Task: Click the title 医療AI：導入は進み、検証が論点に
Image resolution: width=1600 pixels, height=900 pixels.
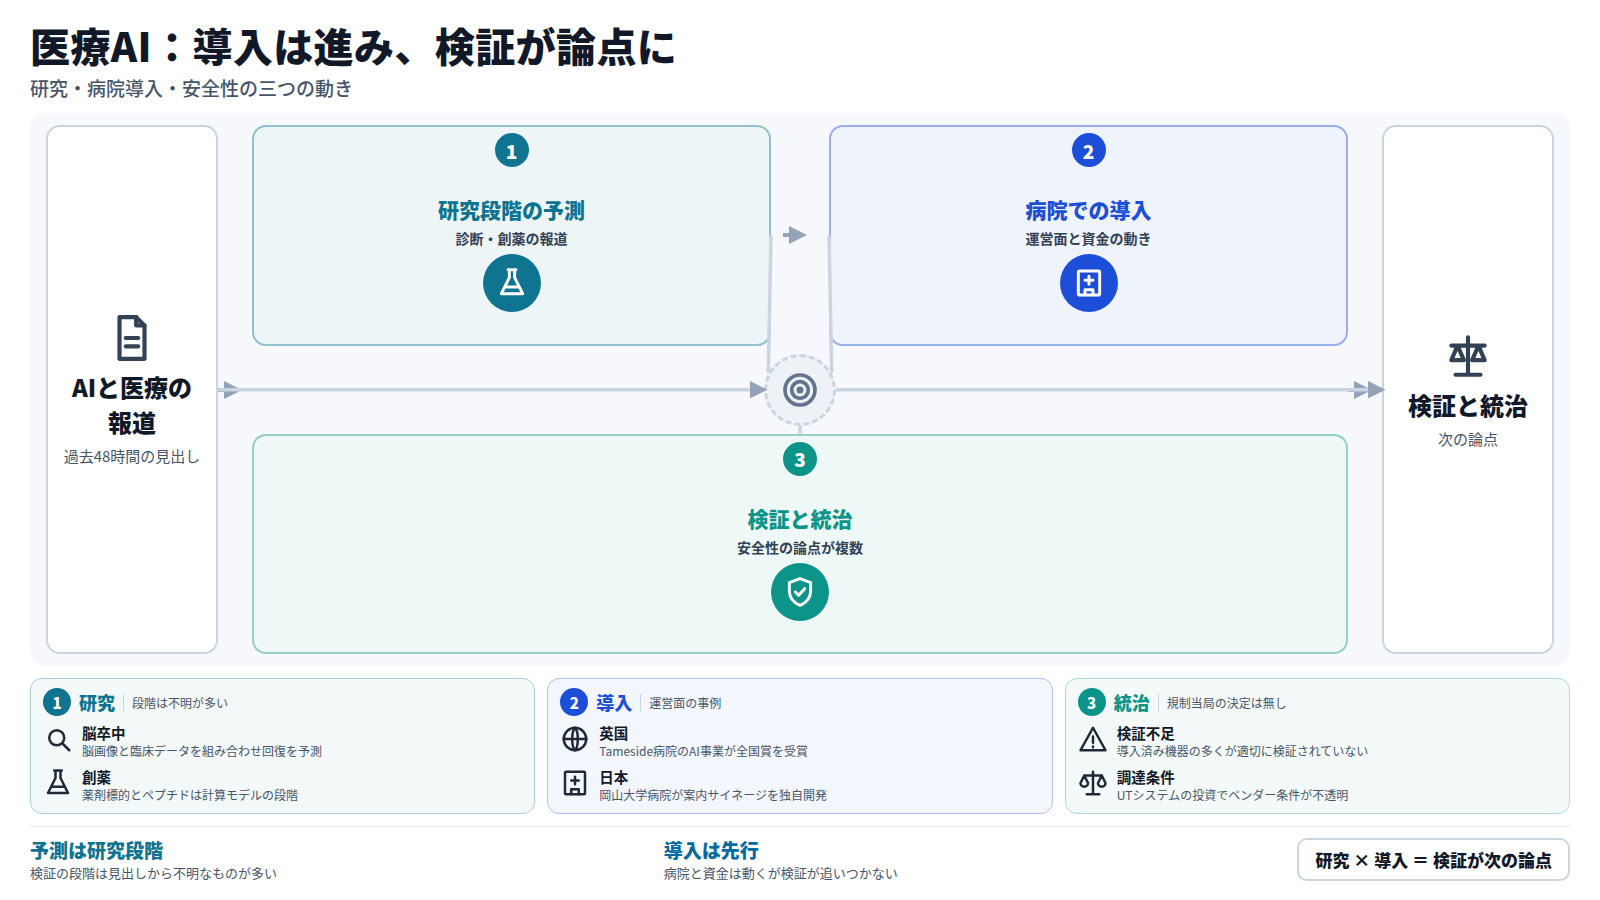Action: click(353, 48)
